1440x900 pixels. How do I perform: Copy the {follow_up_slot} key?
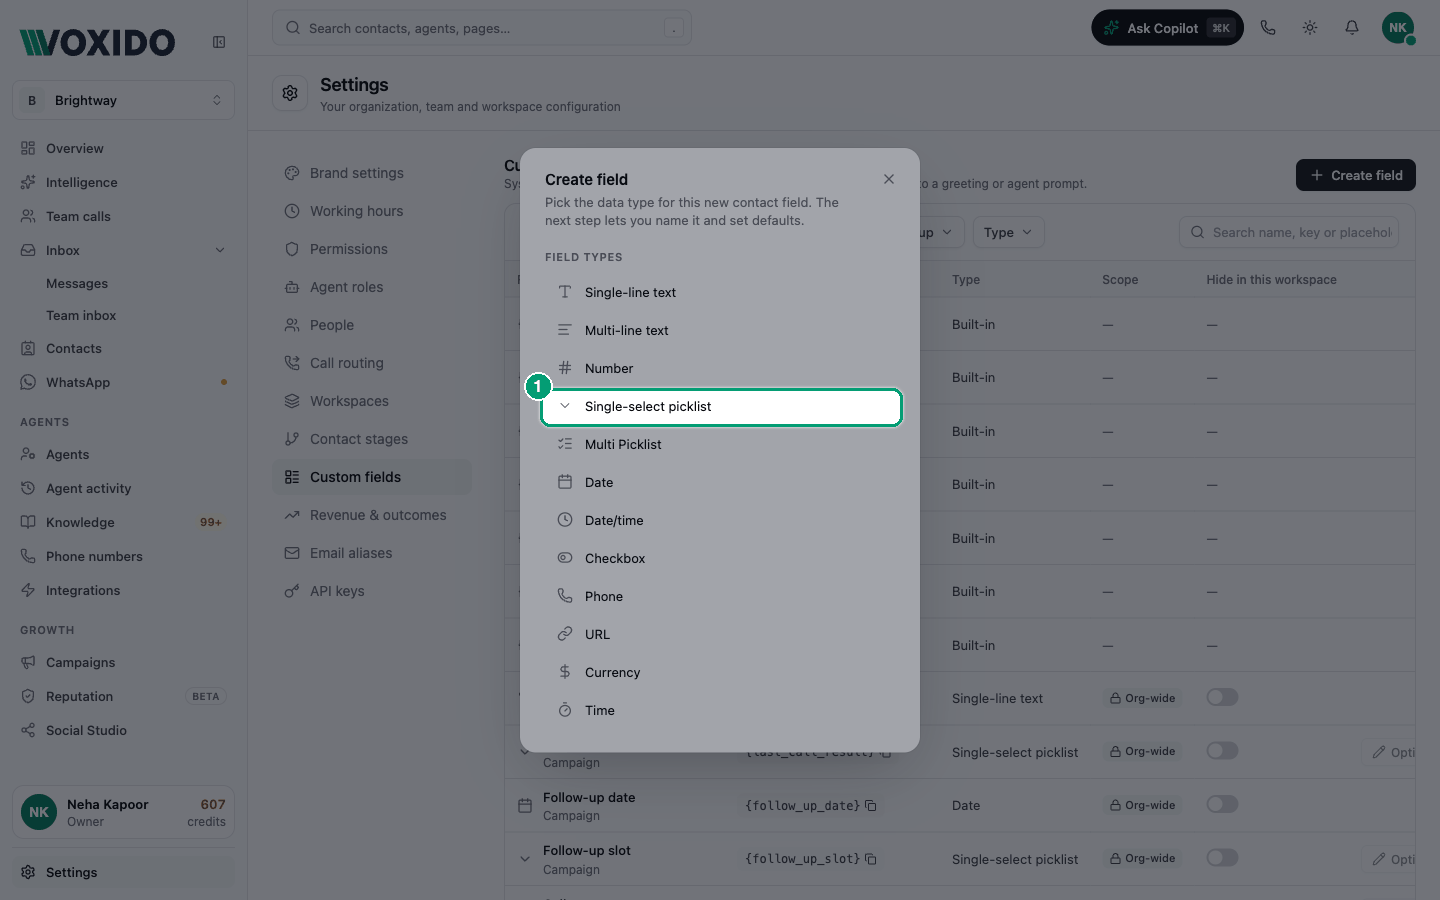(x=871, y=858)
